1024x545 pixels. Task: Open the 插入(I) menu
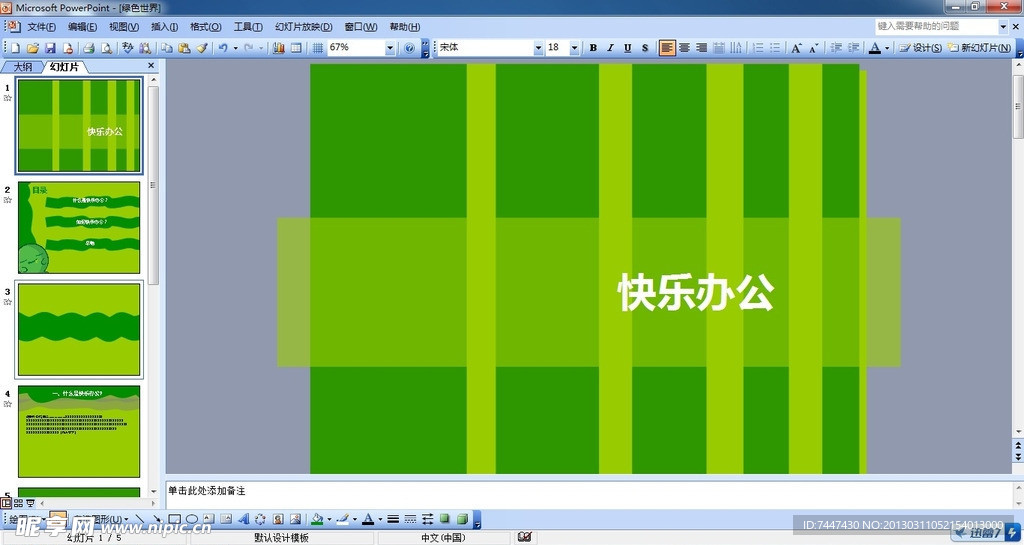[x=164, y=27]
